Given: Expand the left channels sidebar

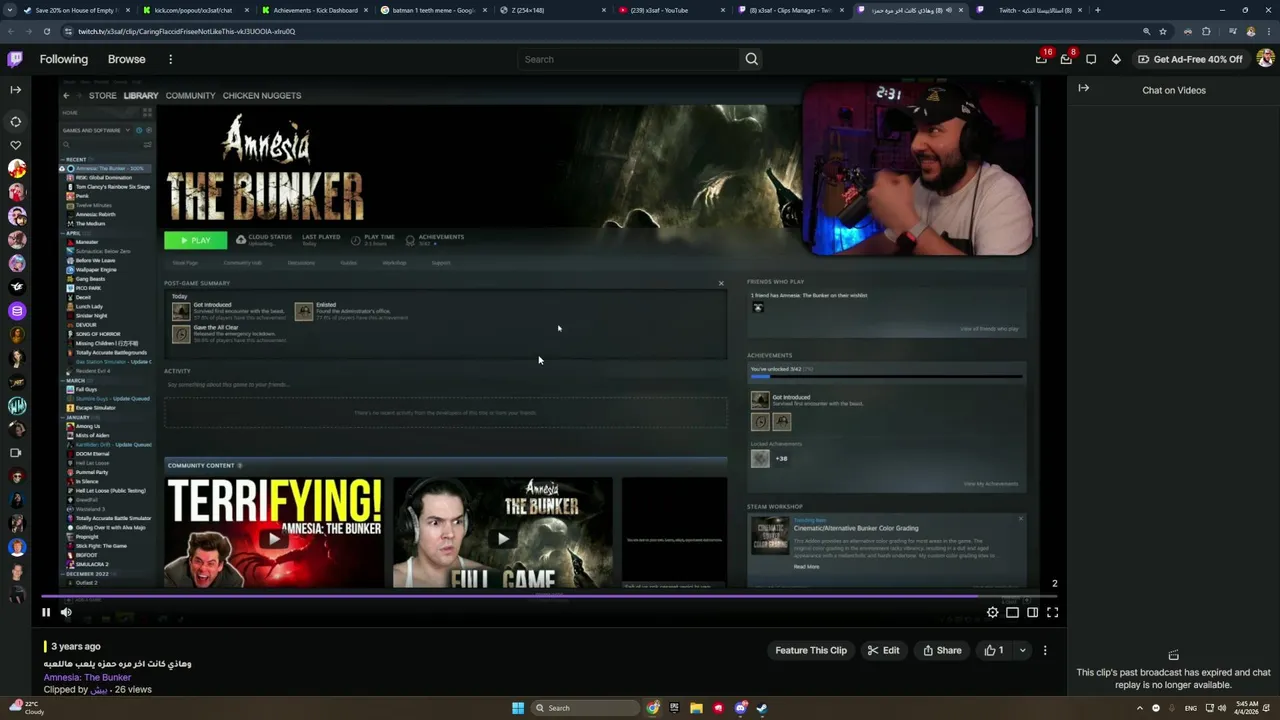Looking at the screenshot, I should (15, 90).
